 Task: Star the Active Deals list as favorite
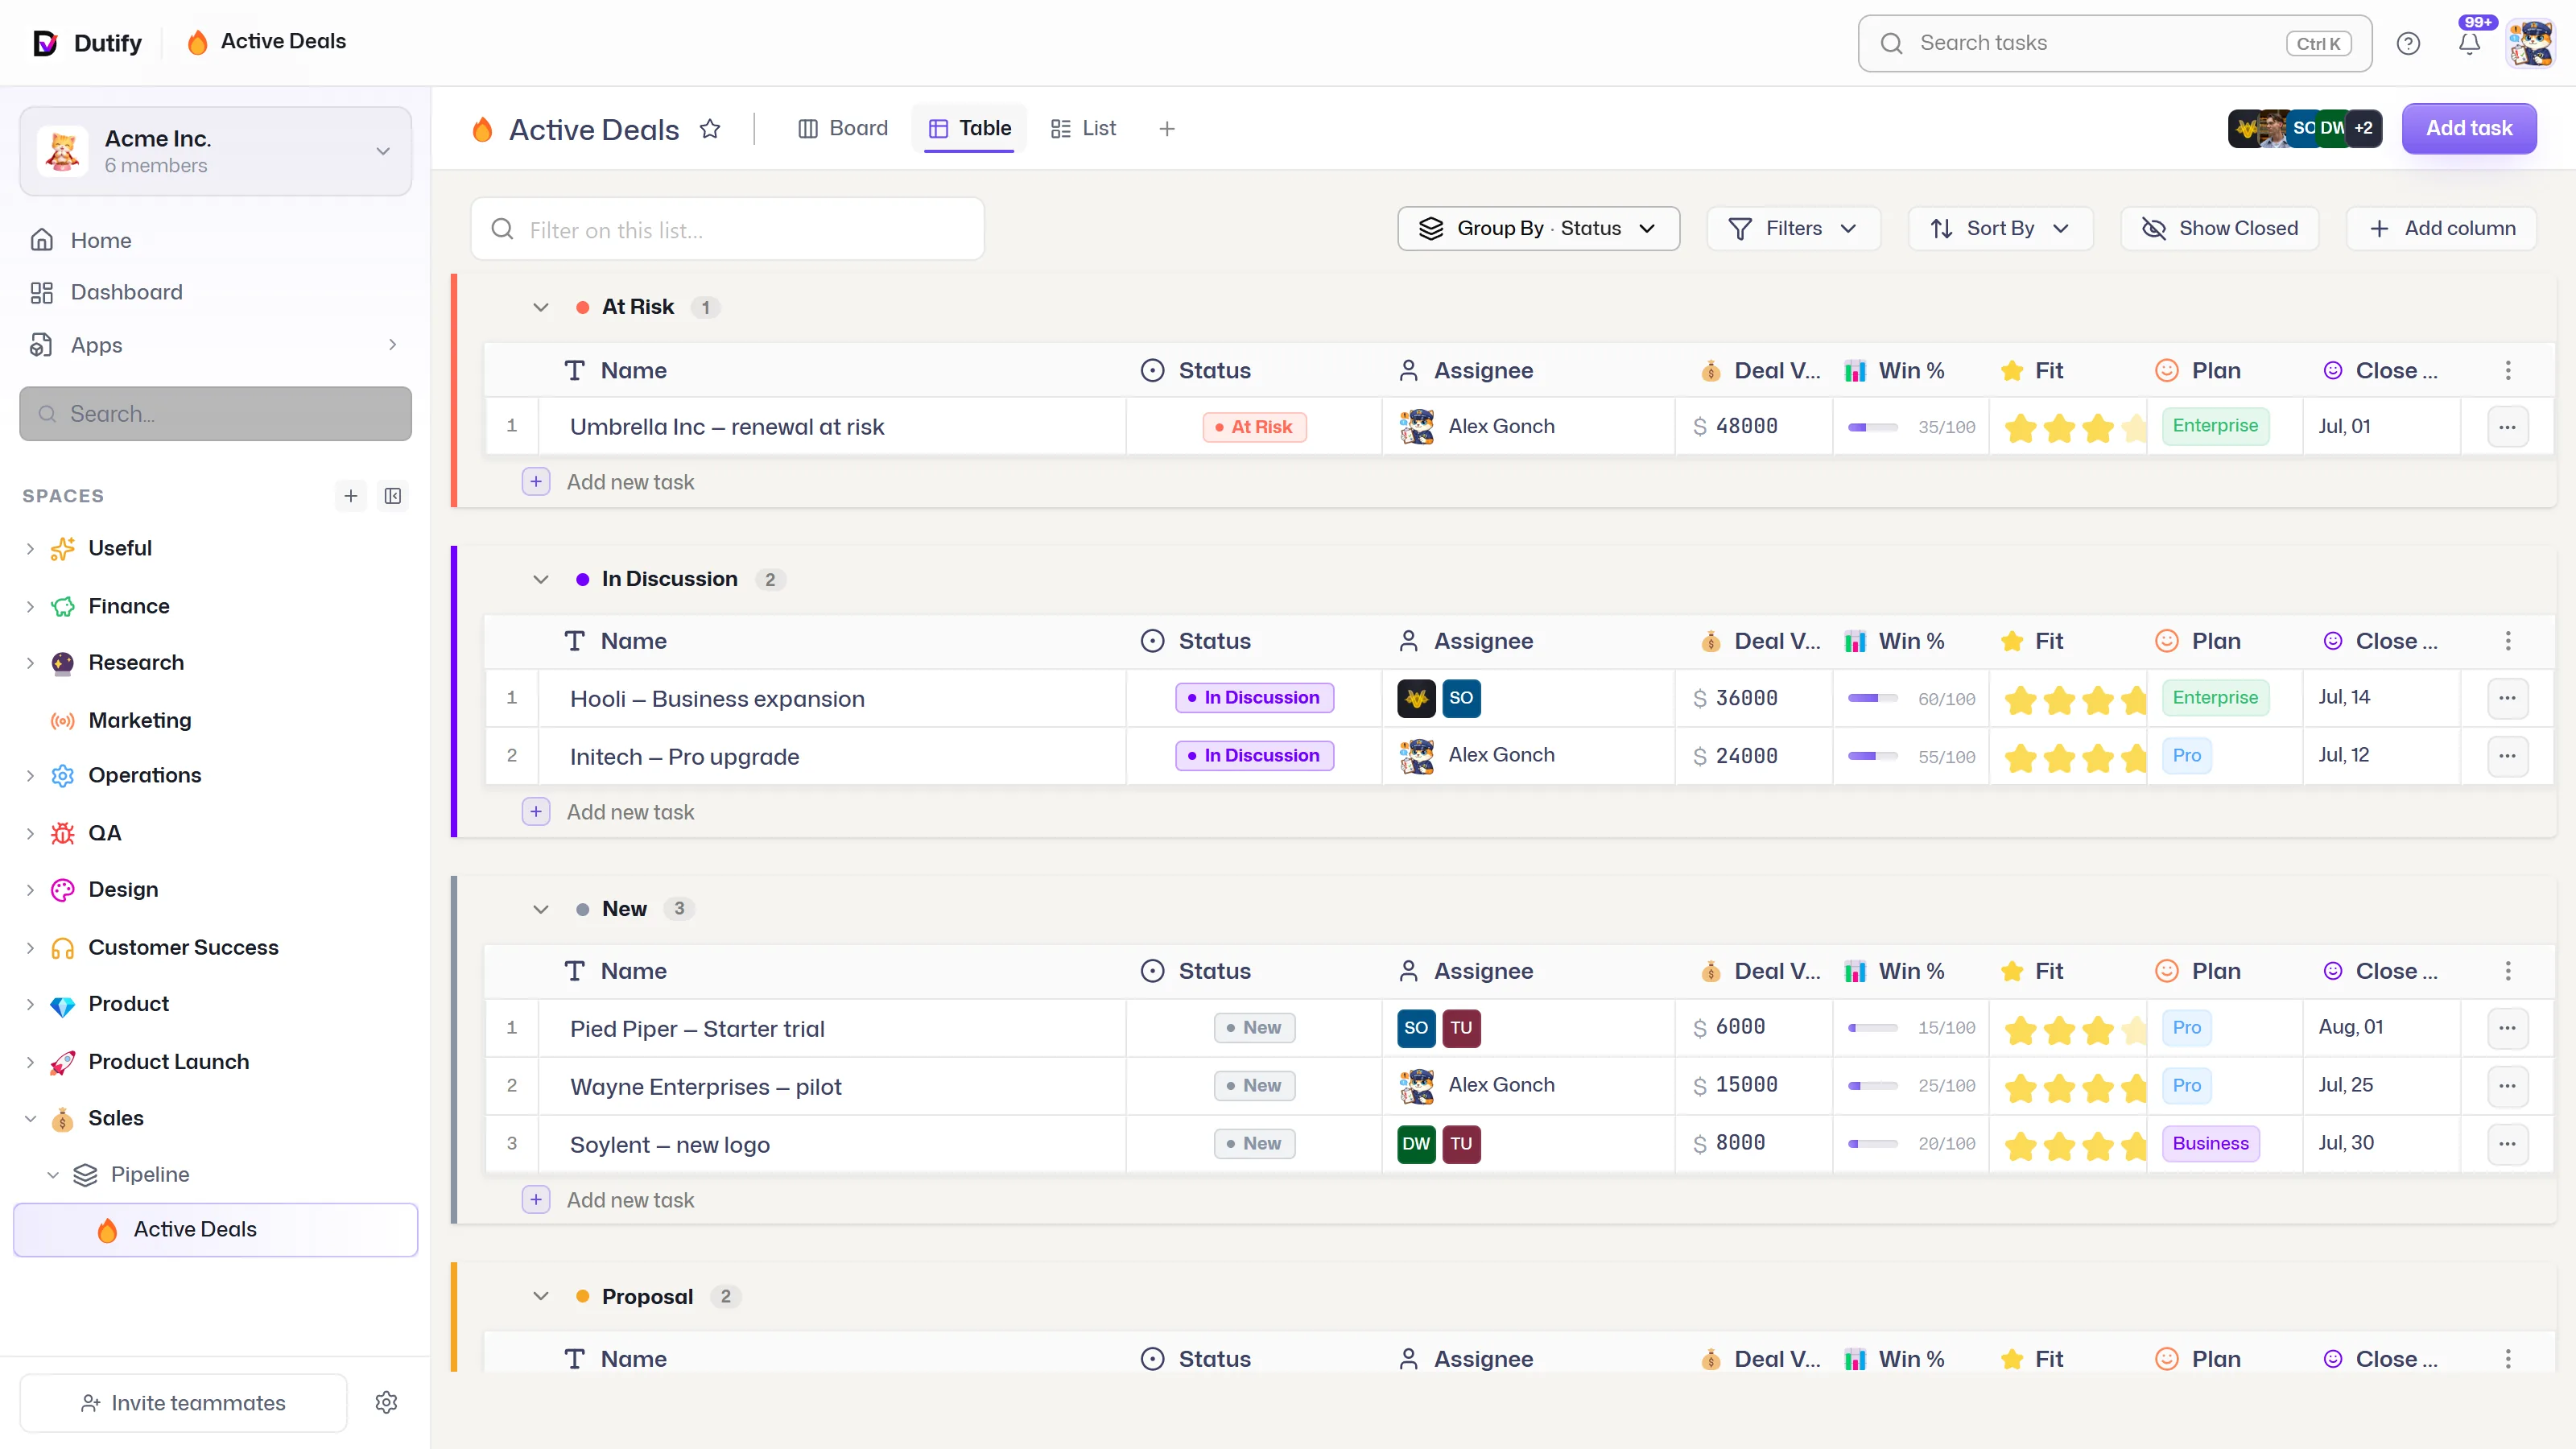coord(710,129)
